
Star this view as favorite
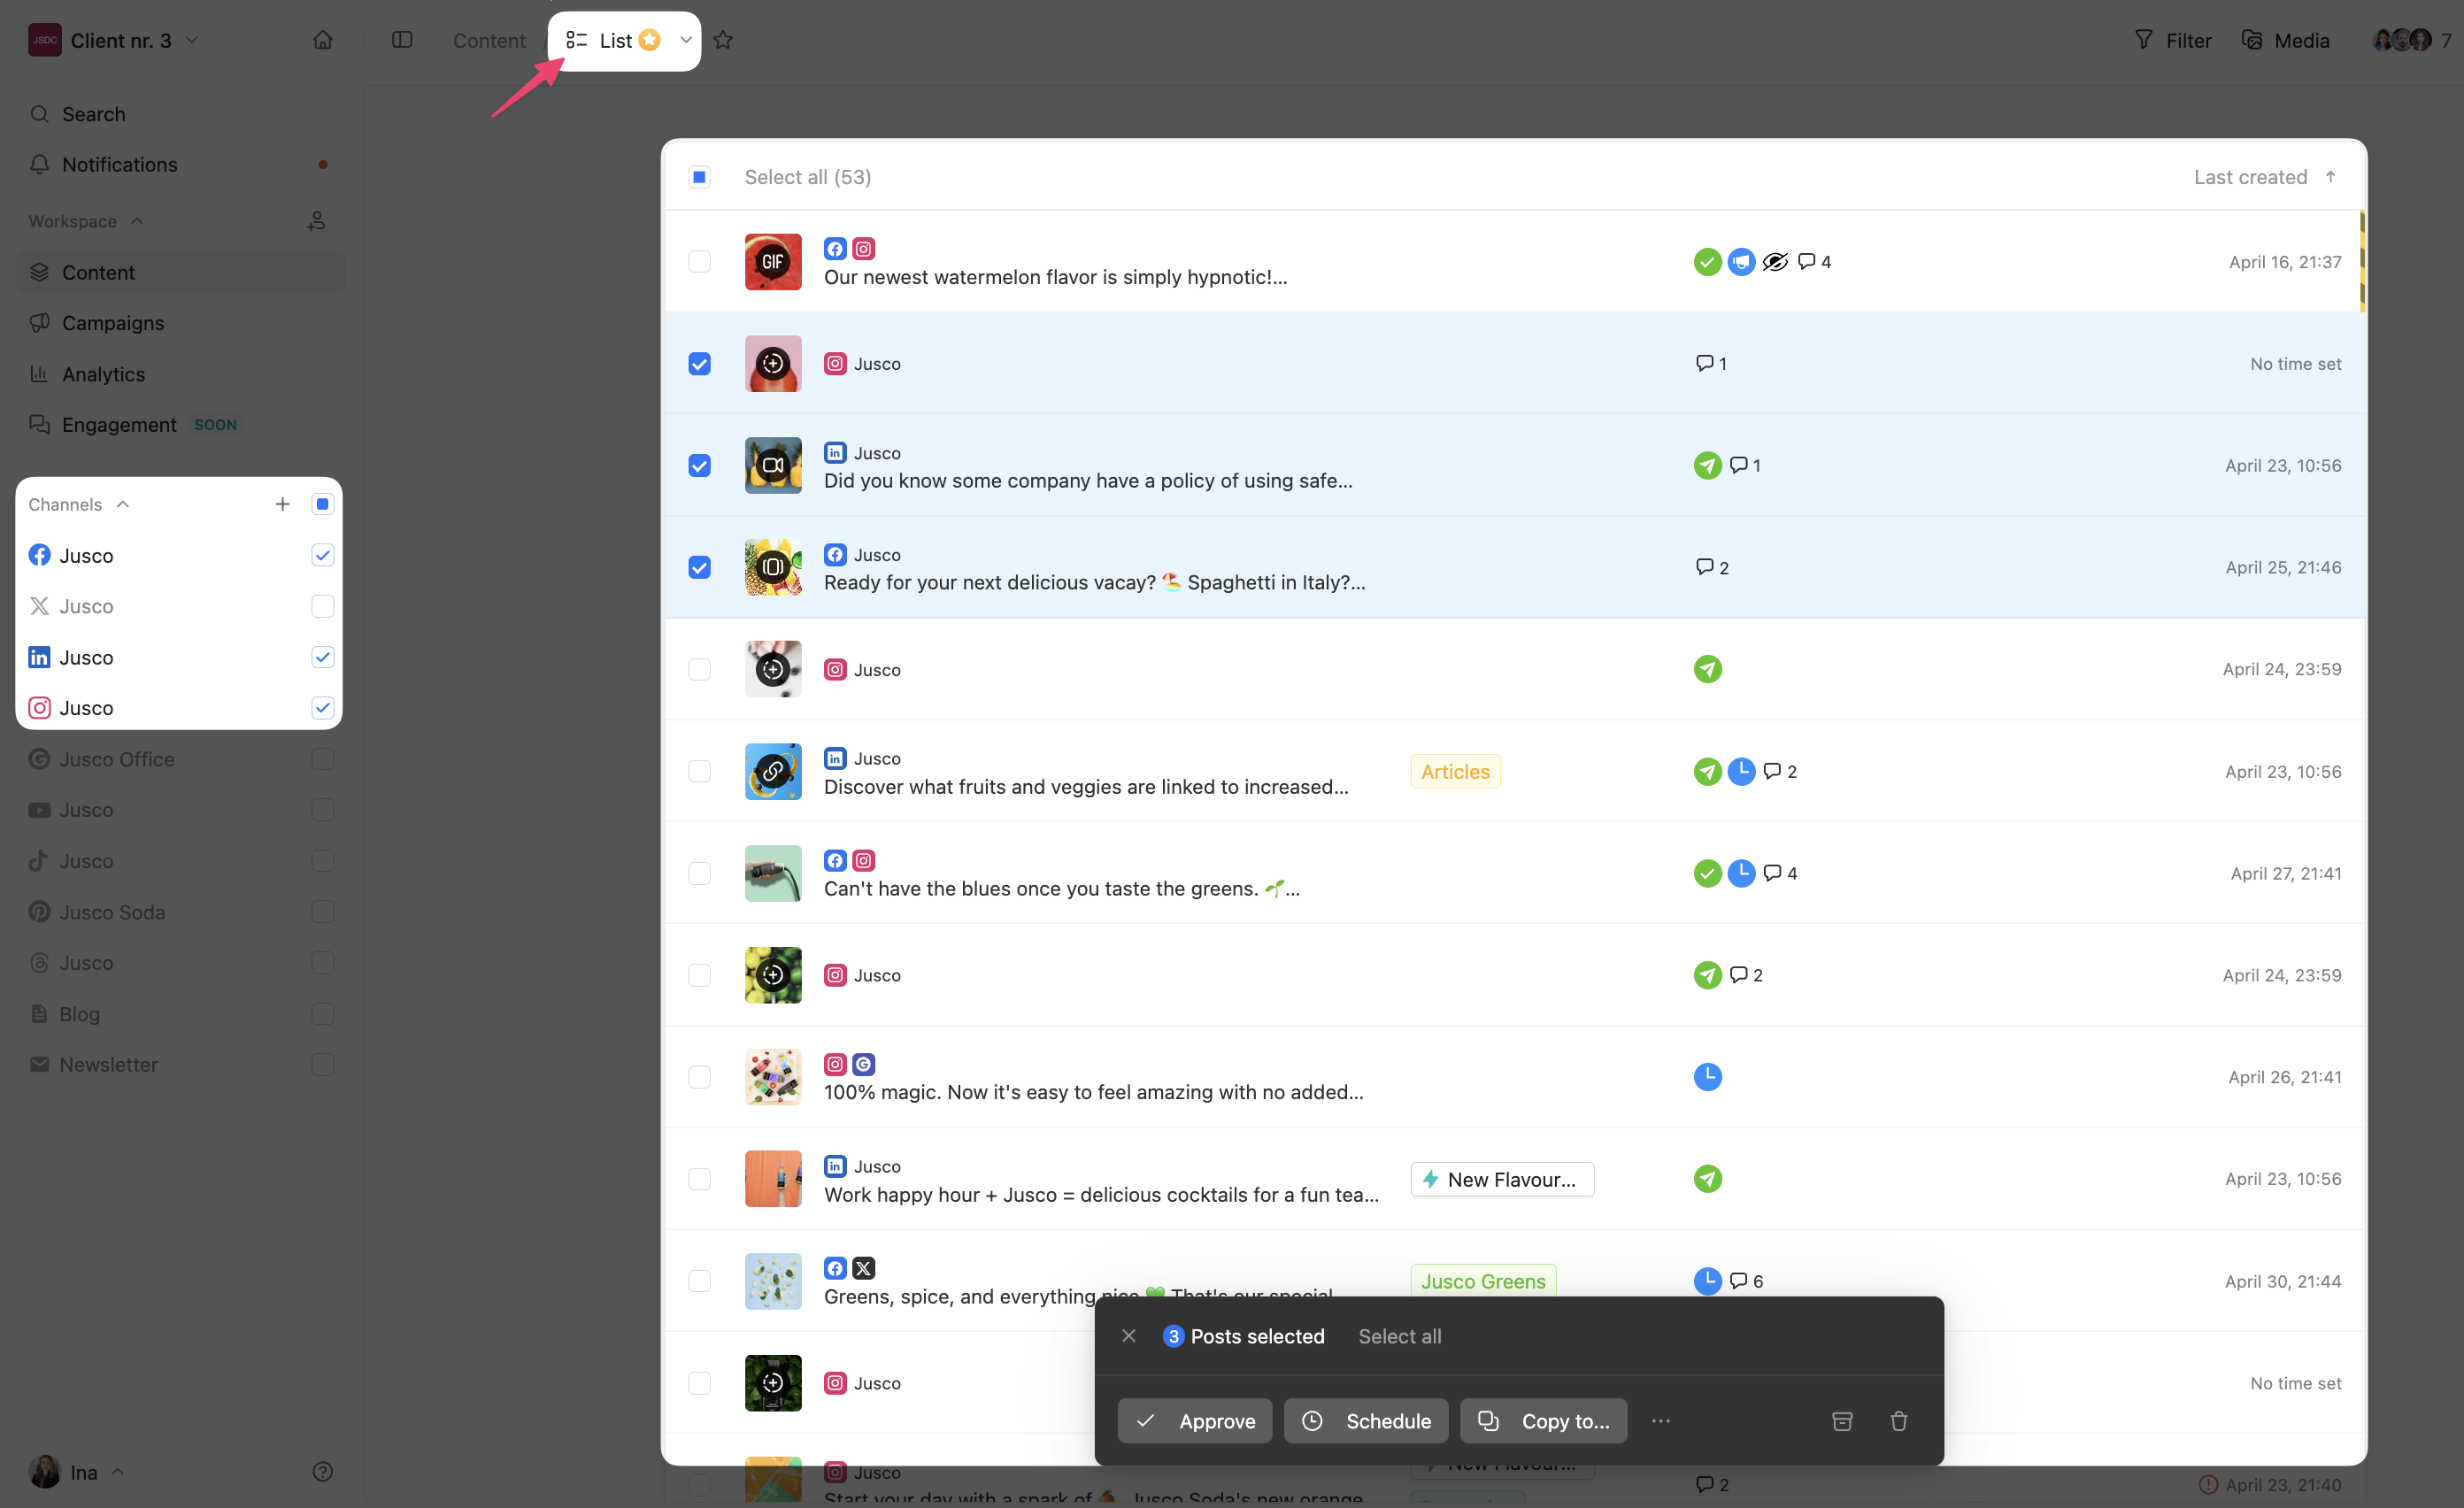click(x=723, y=40)
